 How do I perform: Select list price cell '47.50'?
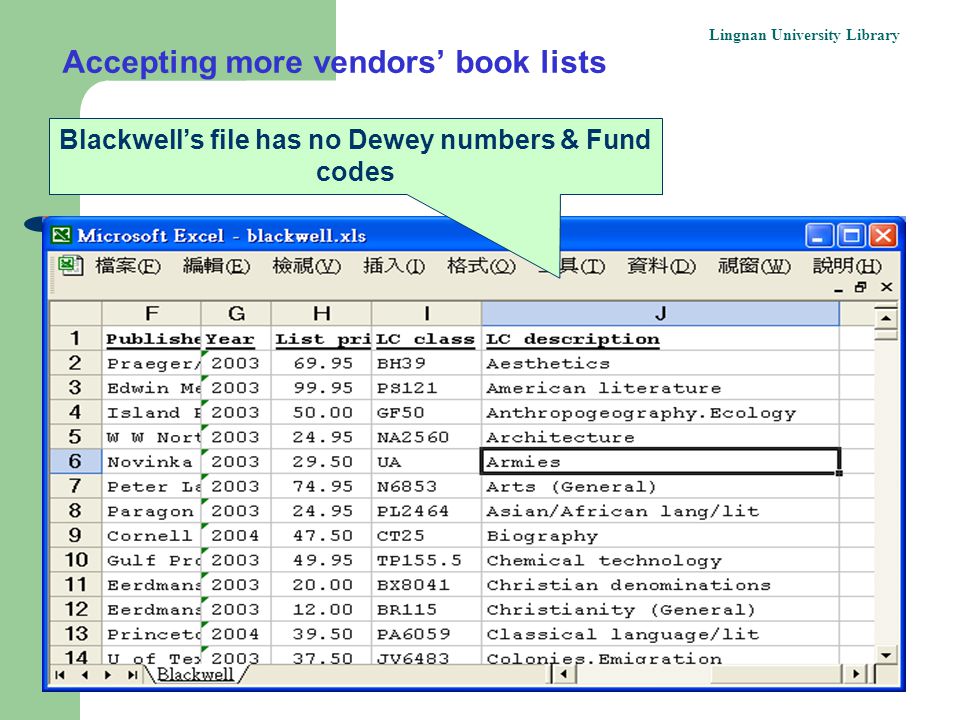(321, 535)
